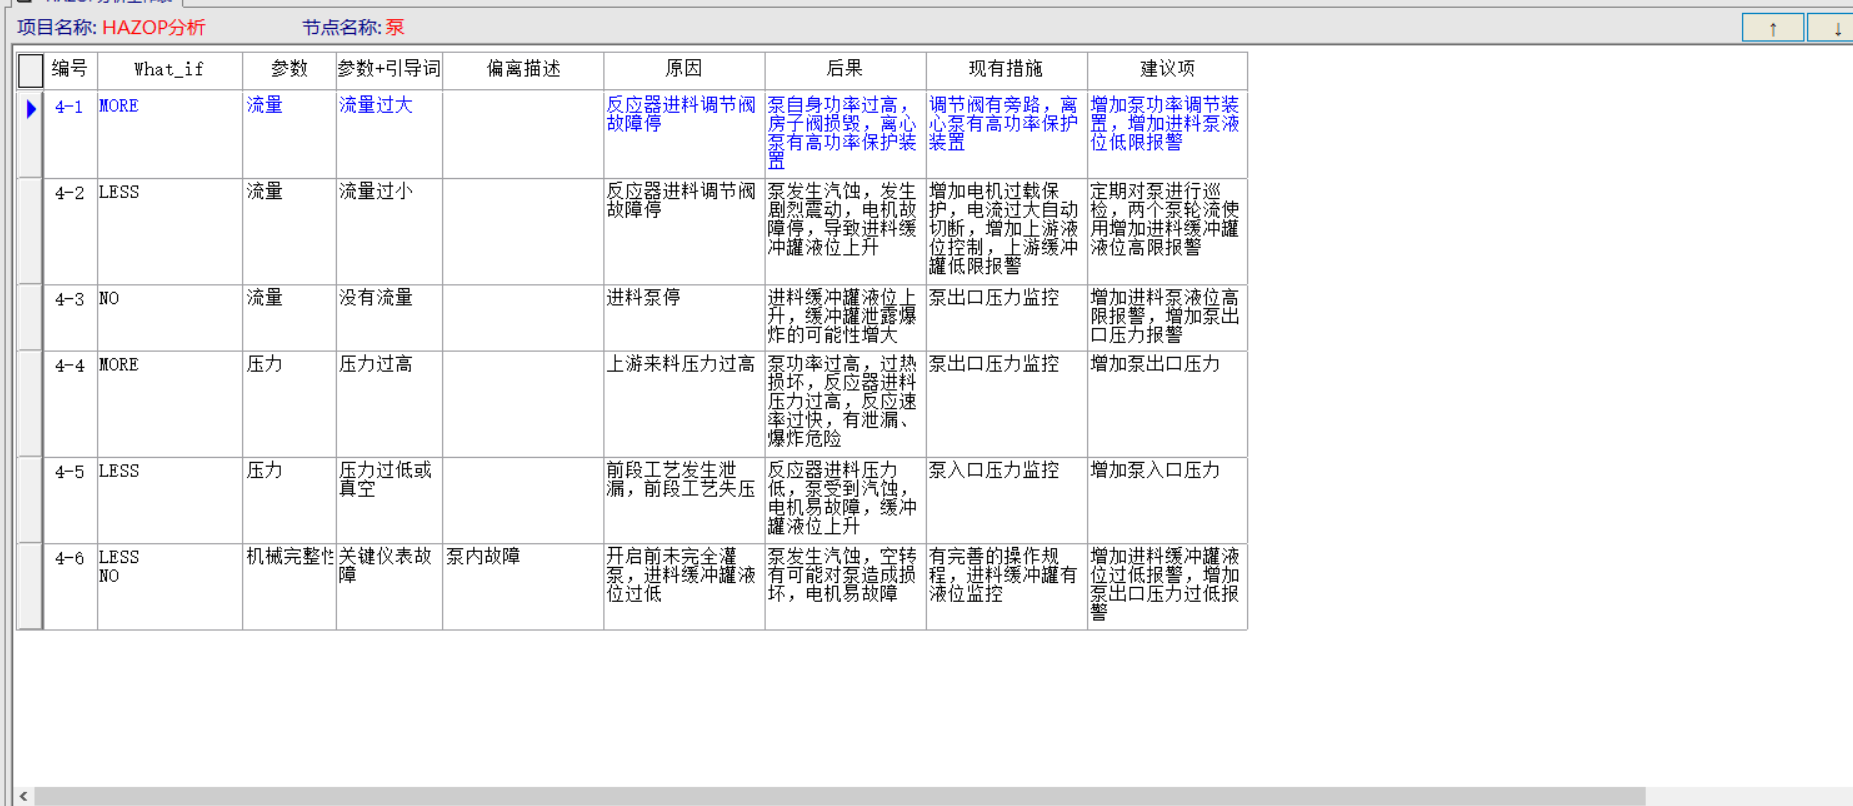Click the 调节阀有旁路 existing measure cell
Image resolution: width=1853 pixels, height=806 pixels.
(x=1006, y=134)
